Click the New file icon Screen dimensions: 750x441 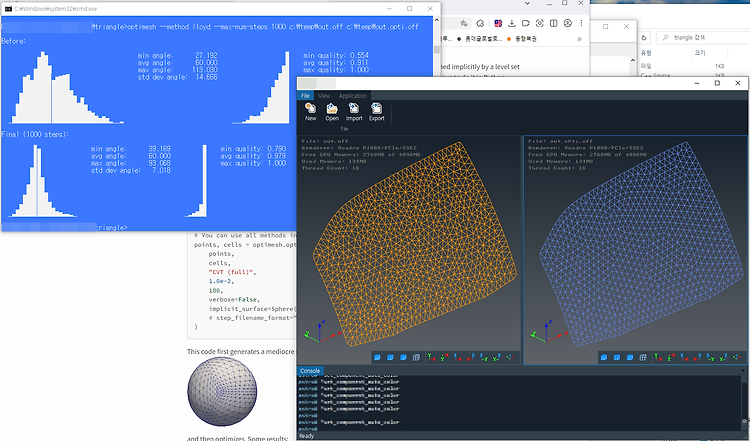click(310, 111)
